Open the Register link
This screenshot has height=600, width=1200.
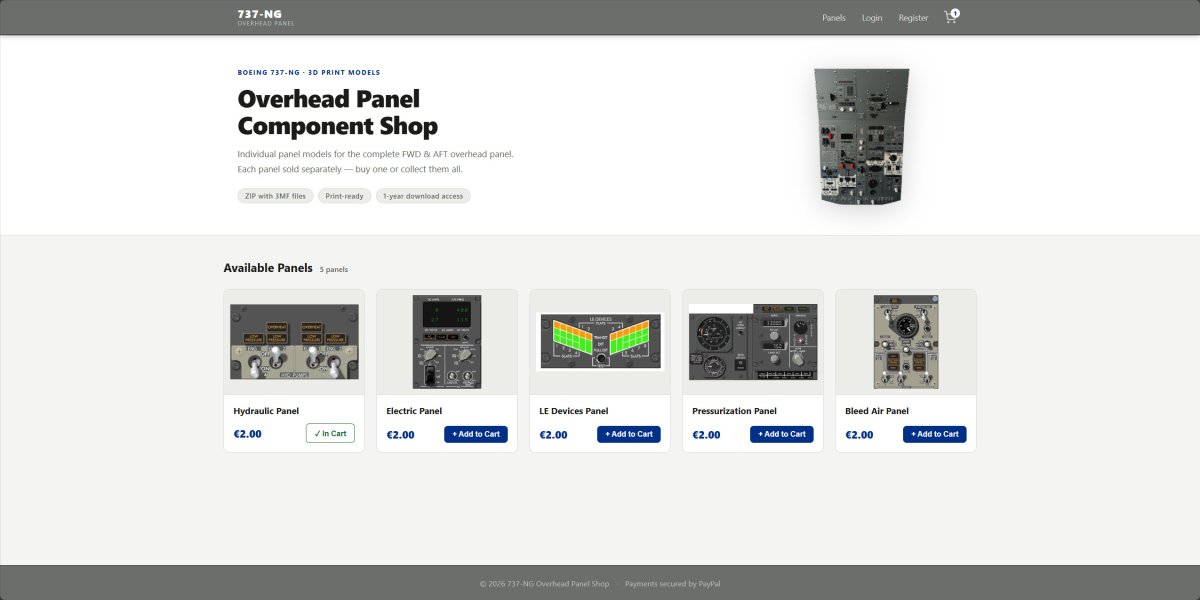click(x=913, y=18)
